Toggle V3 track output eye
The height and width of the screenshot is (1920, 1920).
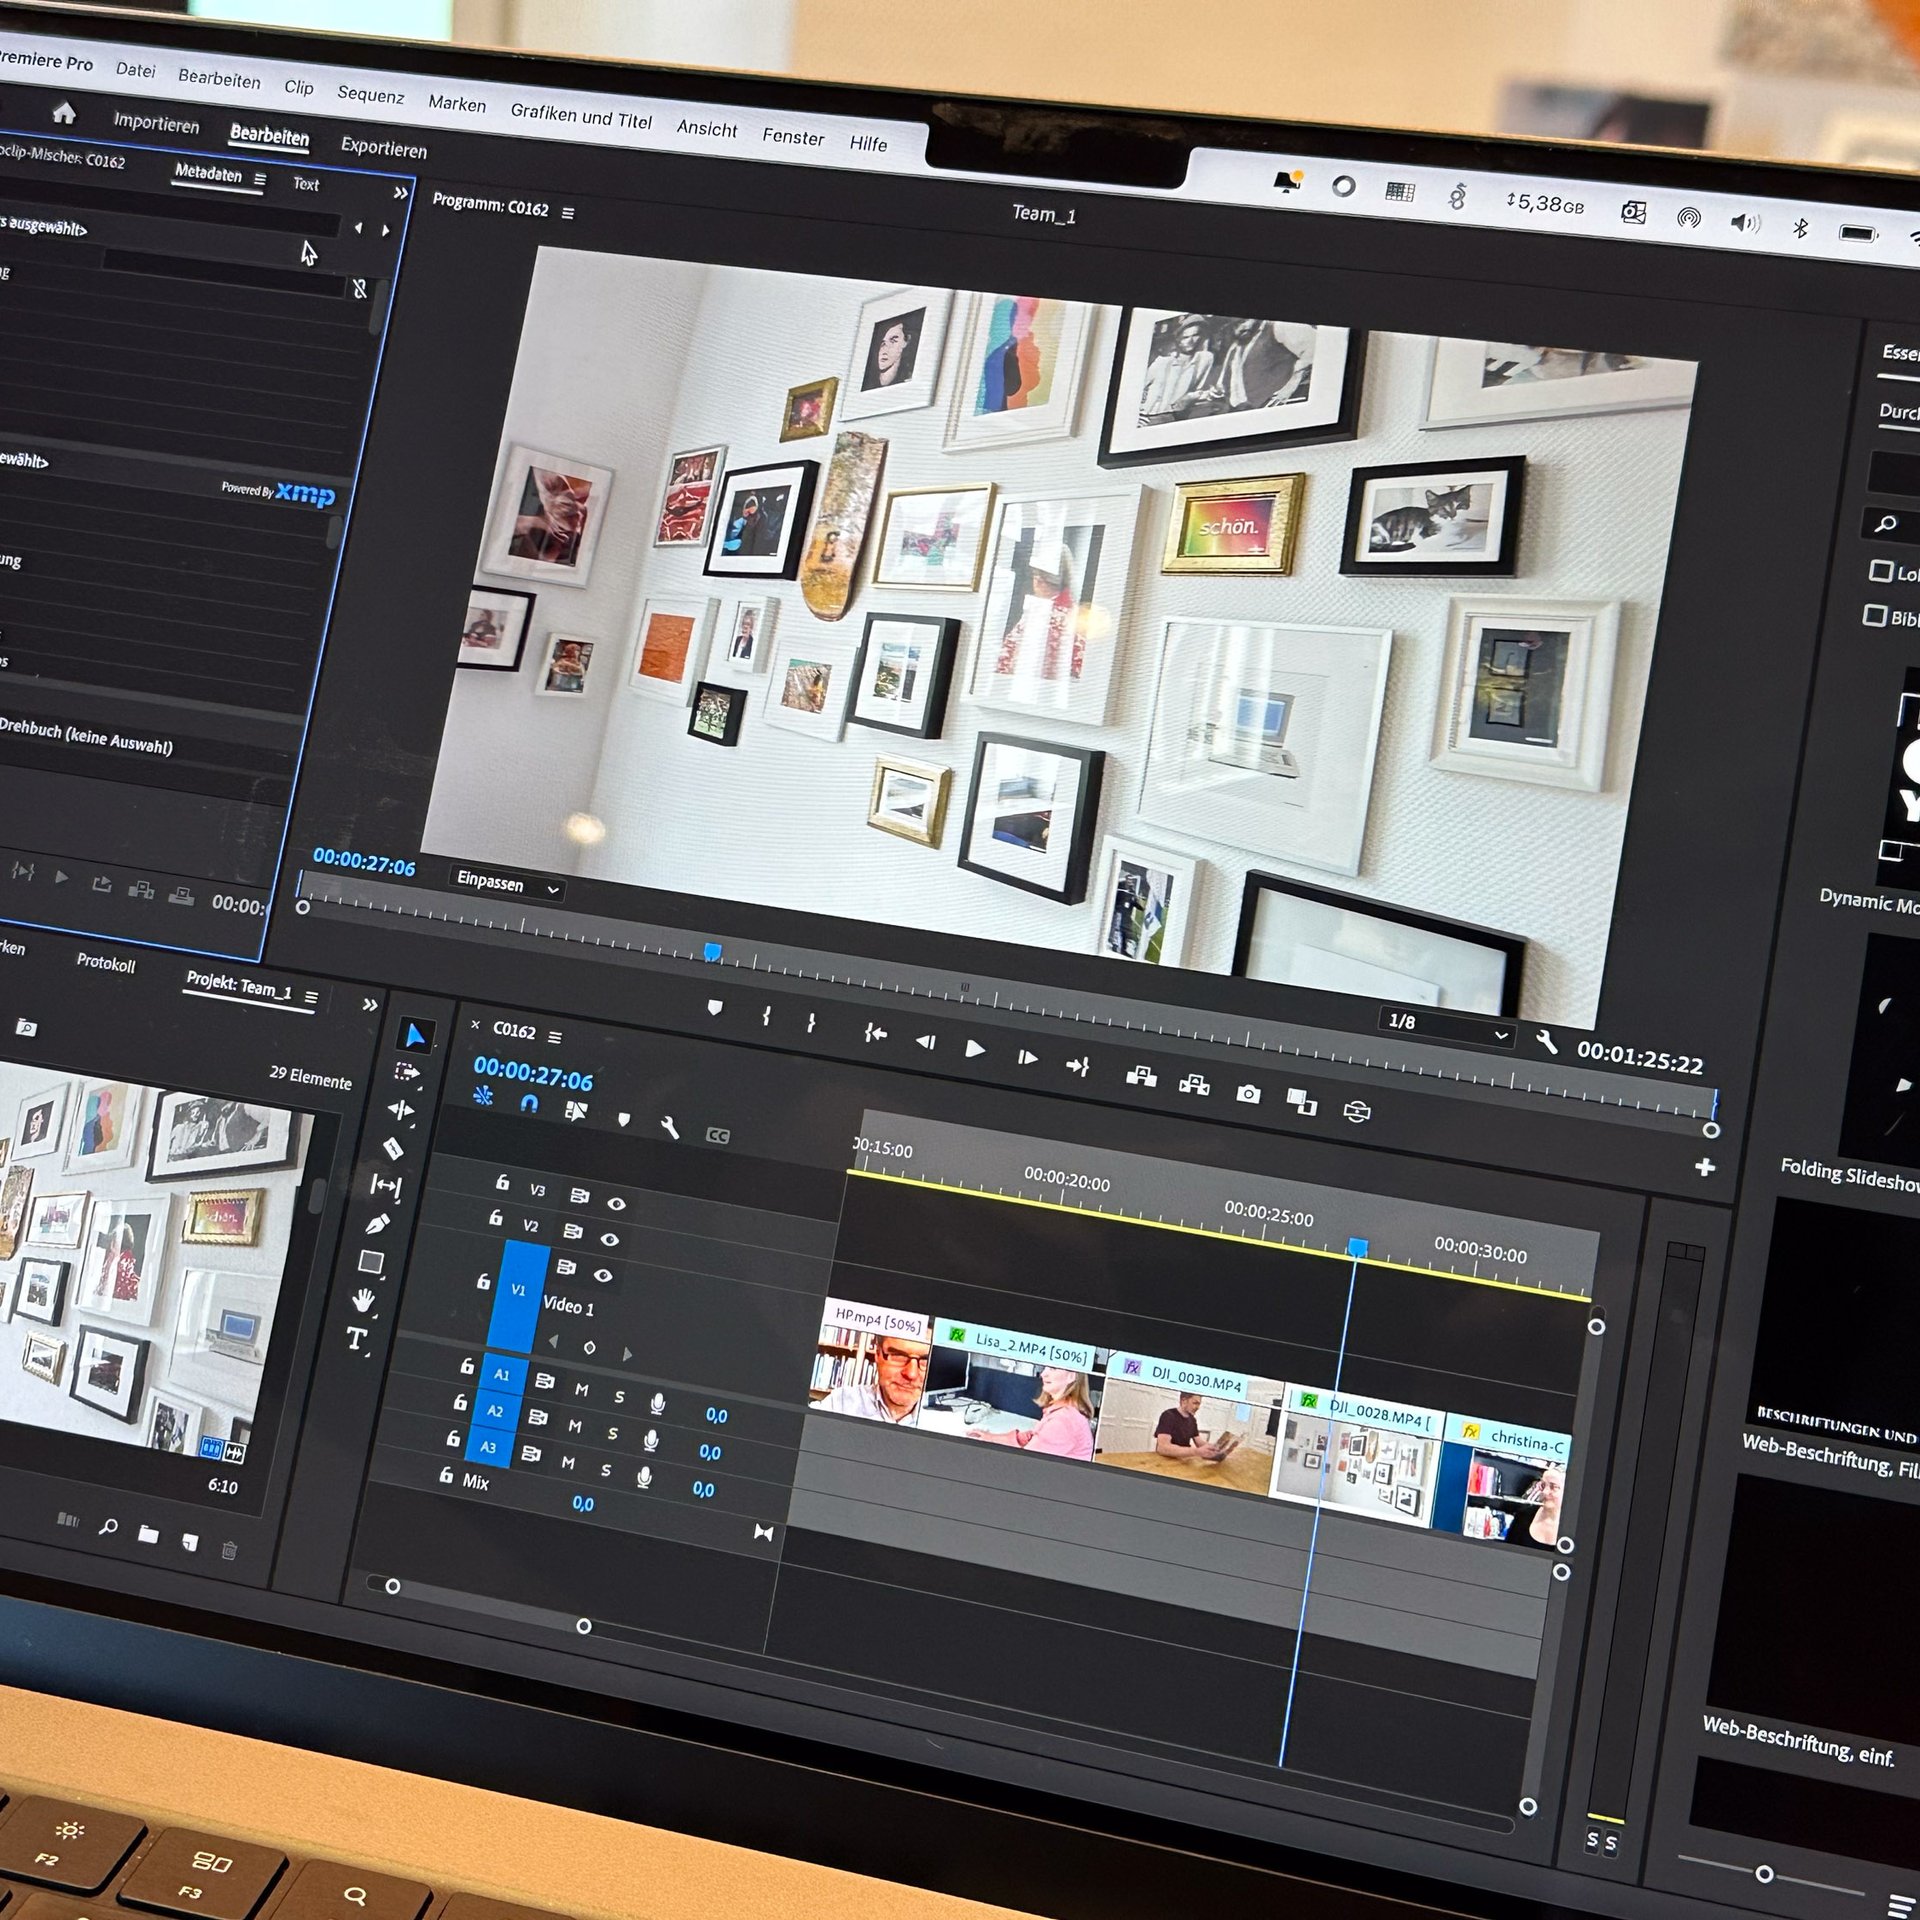coord(616,1203)
